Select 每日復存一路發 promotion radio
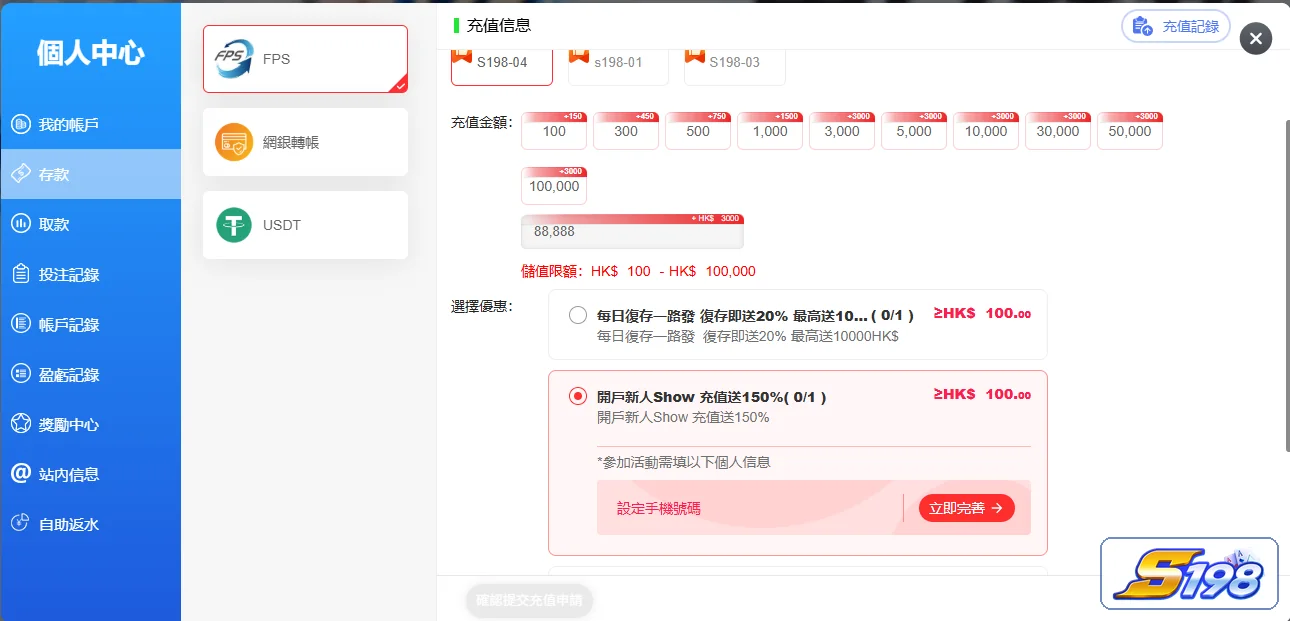1290x621 pixels. click(x=578, y=315)
